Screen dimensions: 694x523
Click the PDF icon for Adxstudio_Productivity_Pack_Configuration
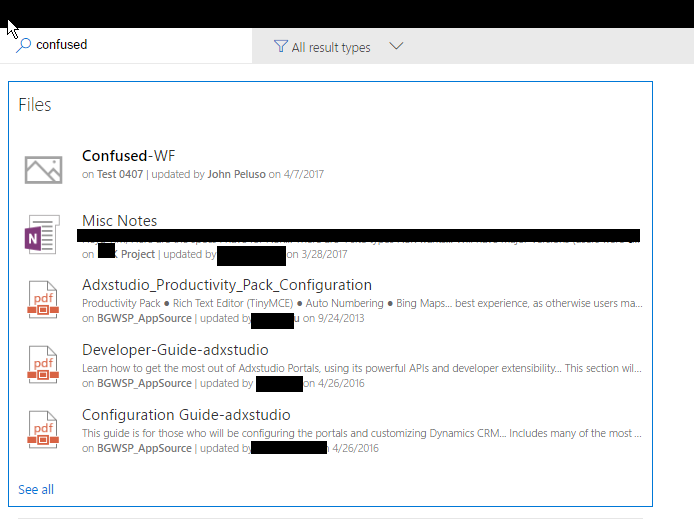point(43,300)
